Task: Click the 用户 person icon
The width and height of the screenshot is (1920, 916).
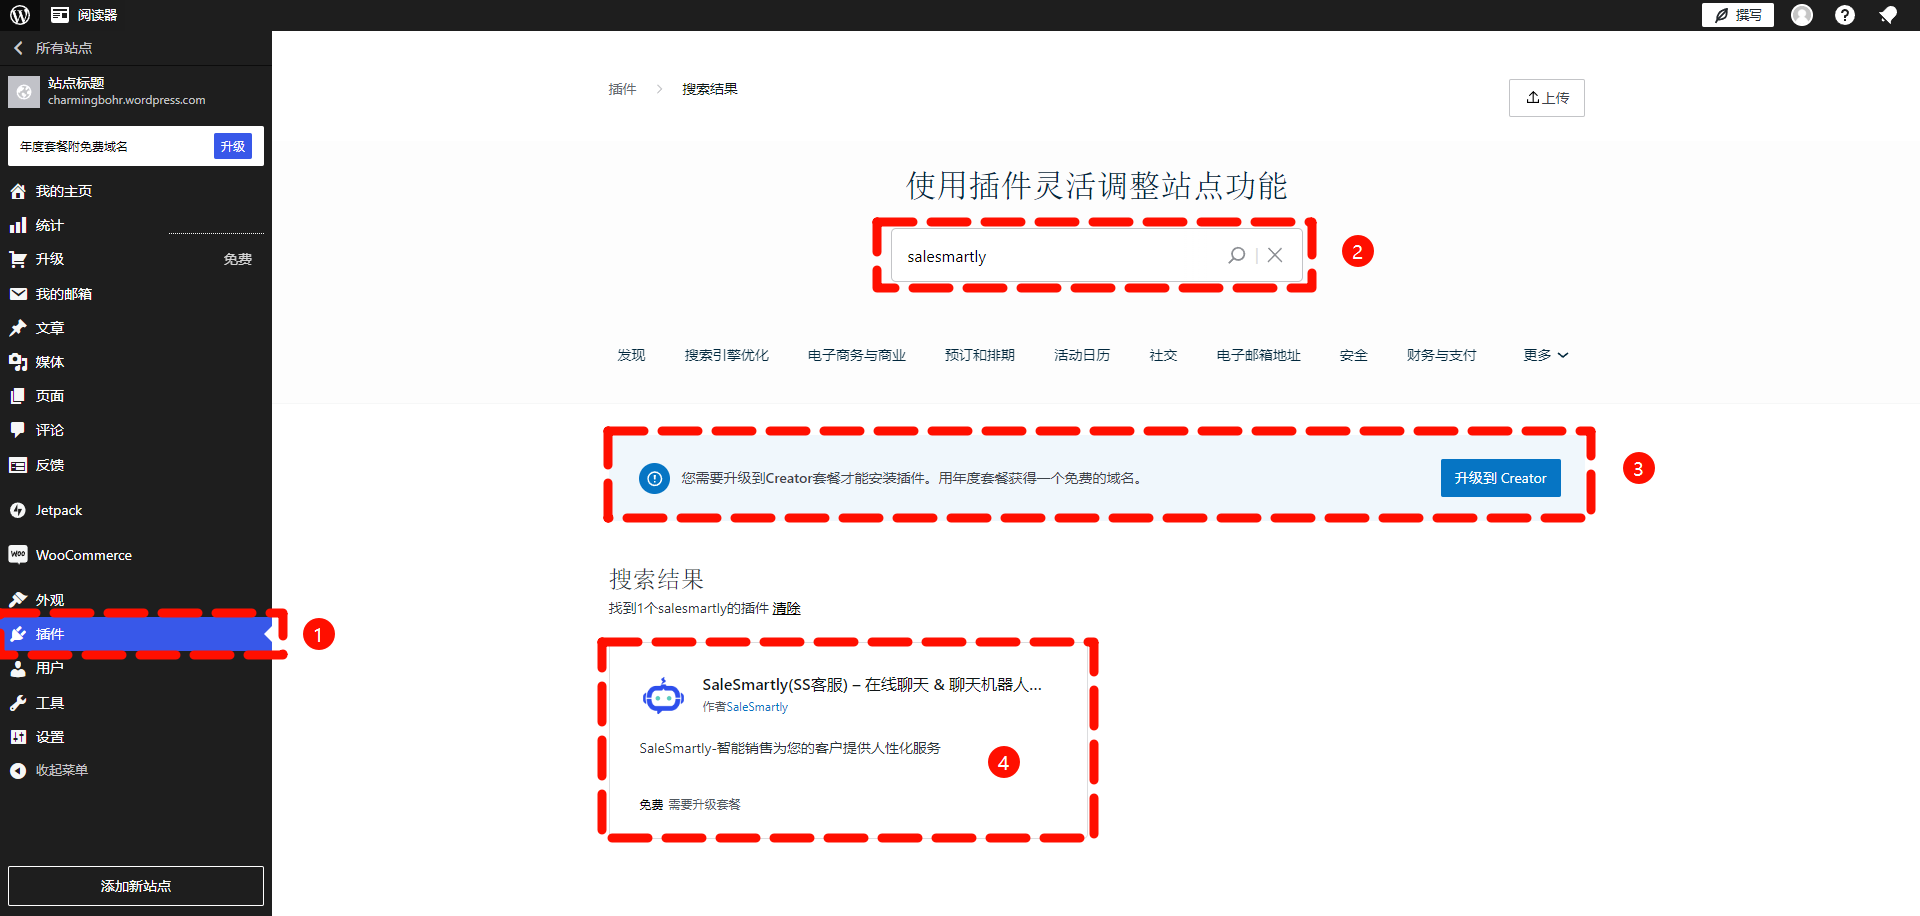Action: click(x=18, y=668)
